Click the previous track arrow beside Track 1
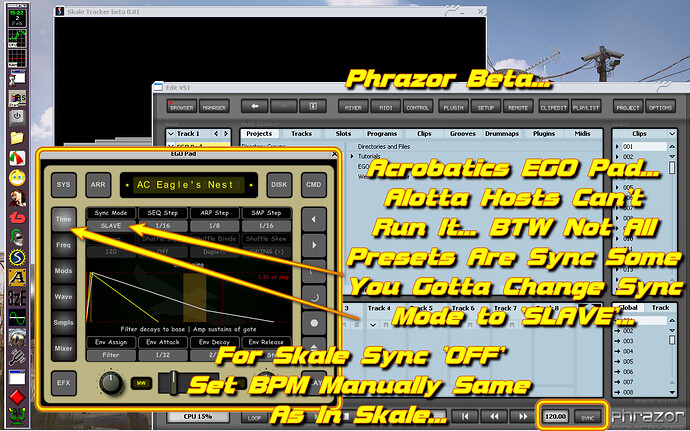The height and width of the screenshot is (431, 690). 216,133
